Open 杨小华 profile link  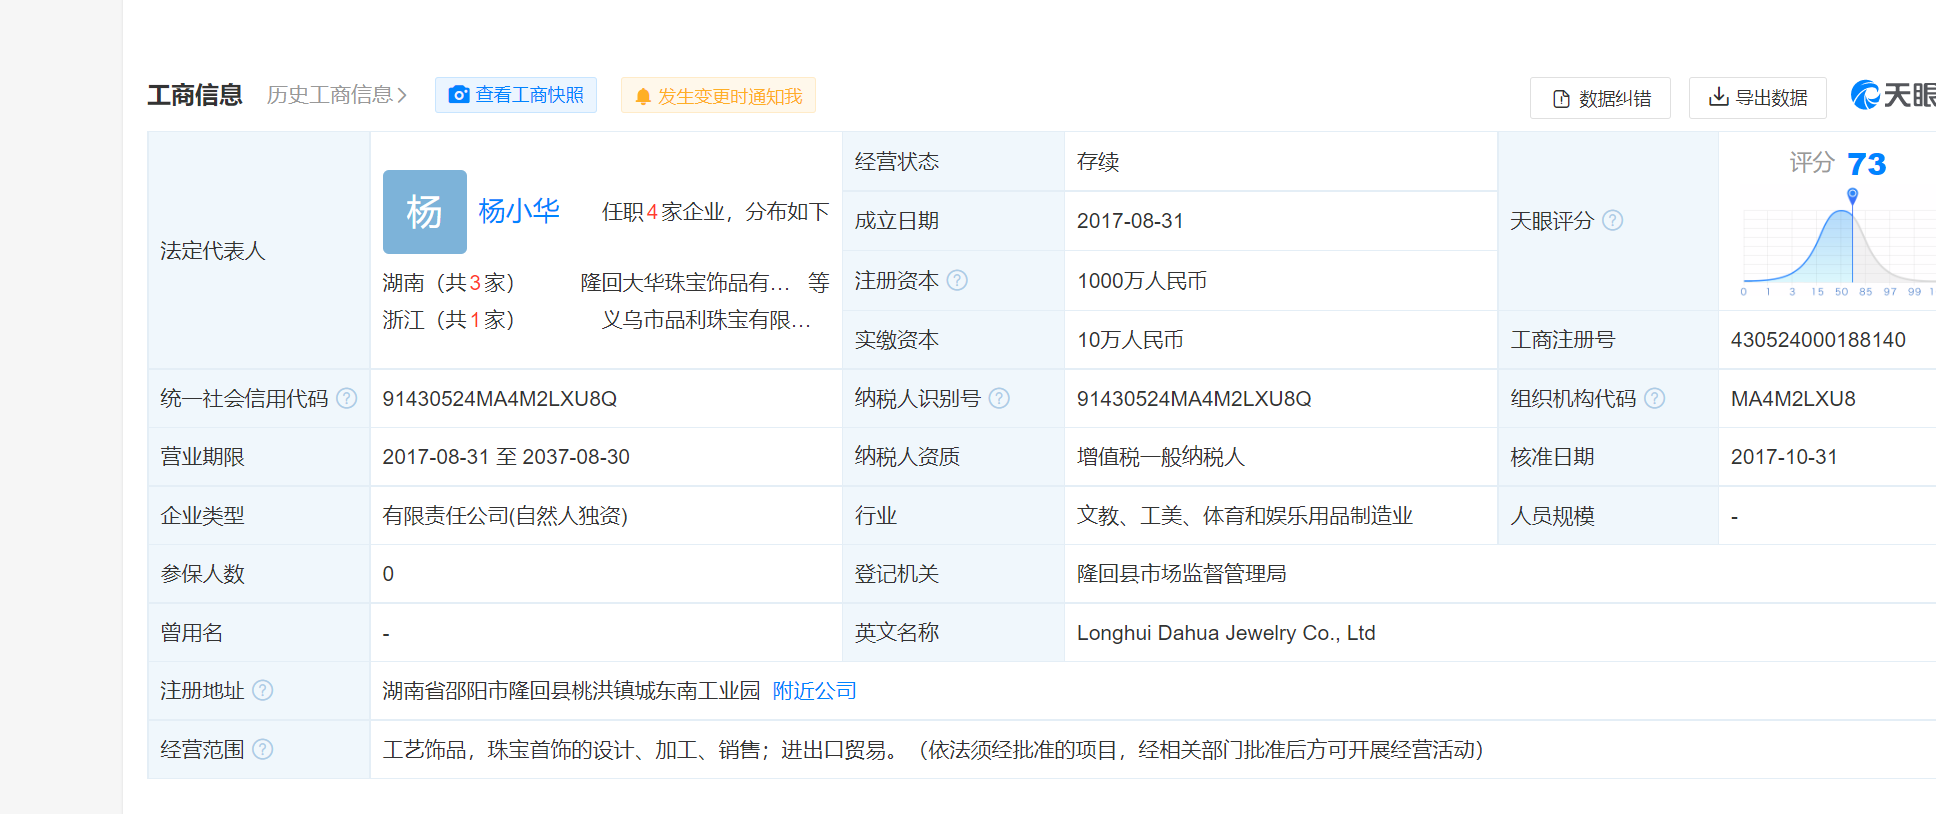tap(519, 211)
